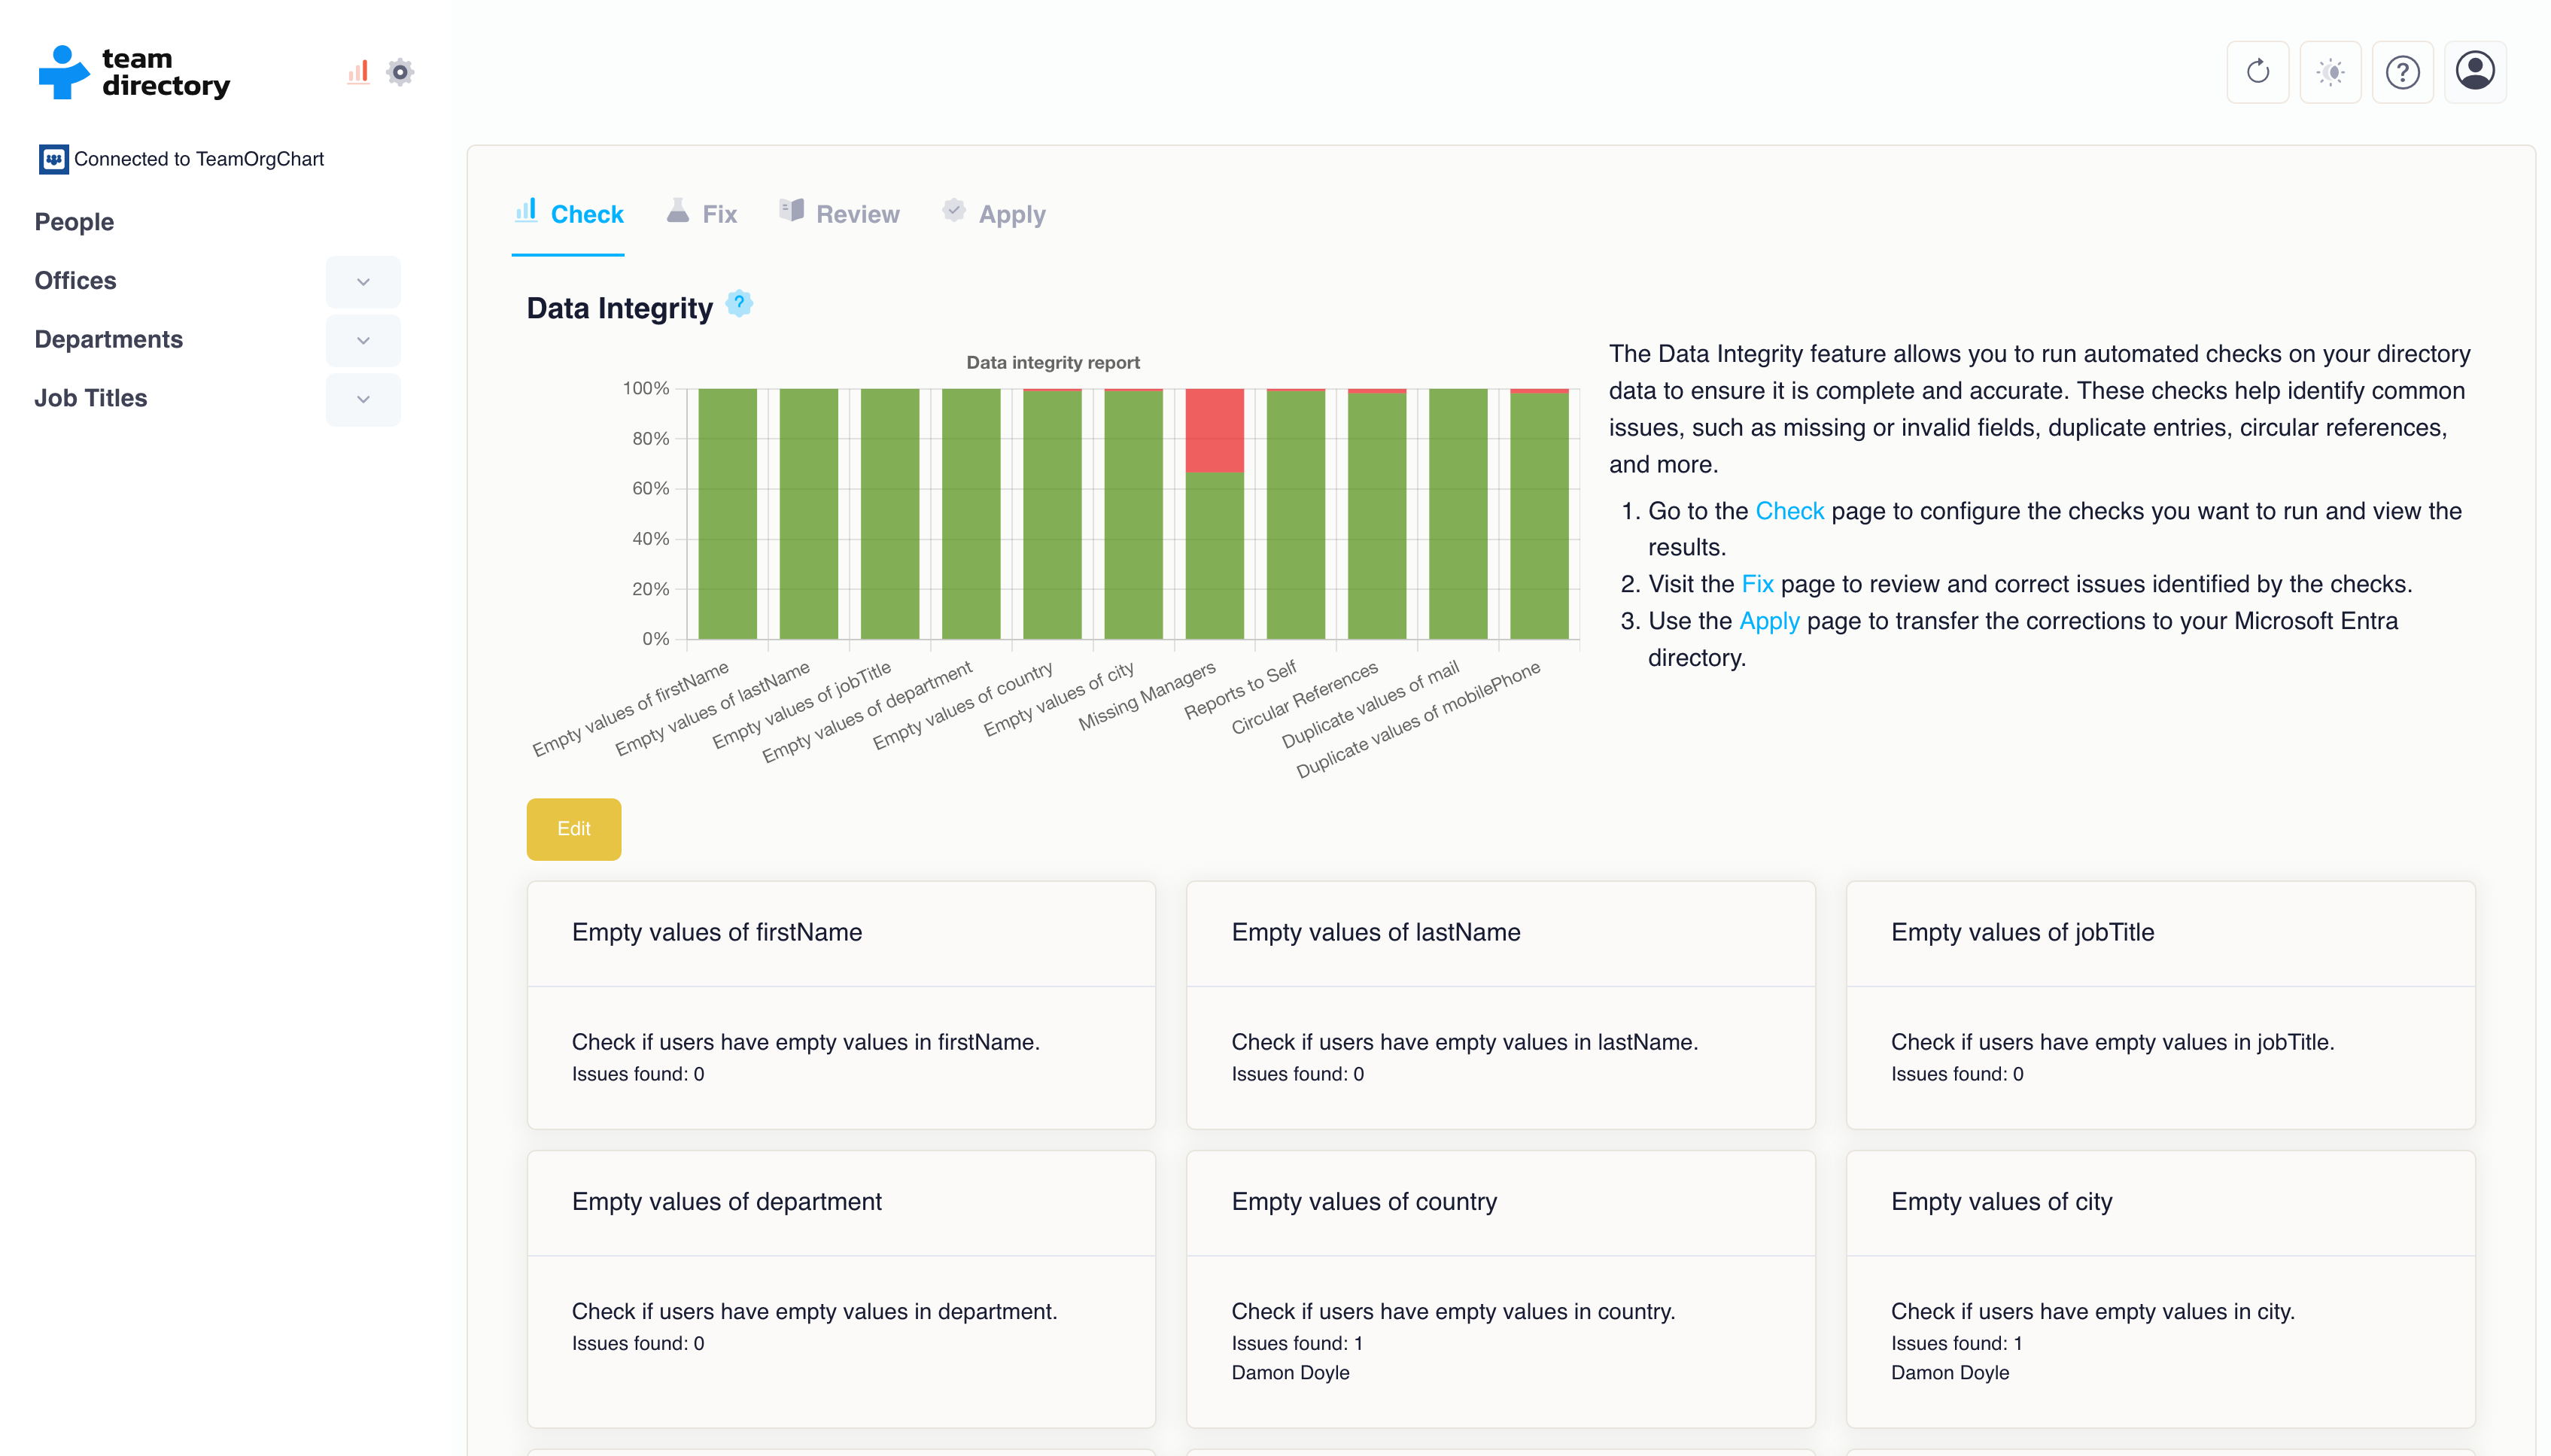Click the TeamOrgChart connection icon
2551x1456 pixels.
coord(53,159)
